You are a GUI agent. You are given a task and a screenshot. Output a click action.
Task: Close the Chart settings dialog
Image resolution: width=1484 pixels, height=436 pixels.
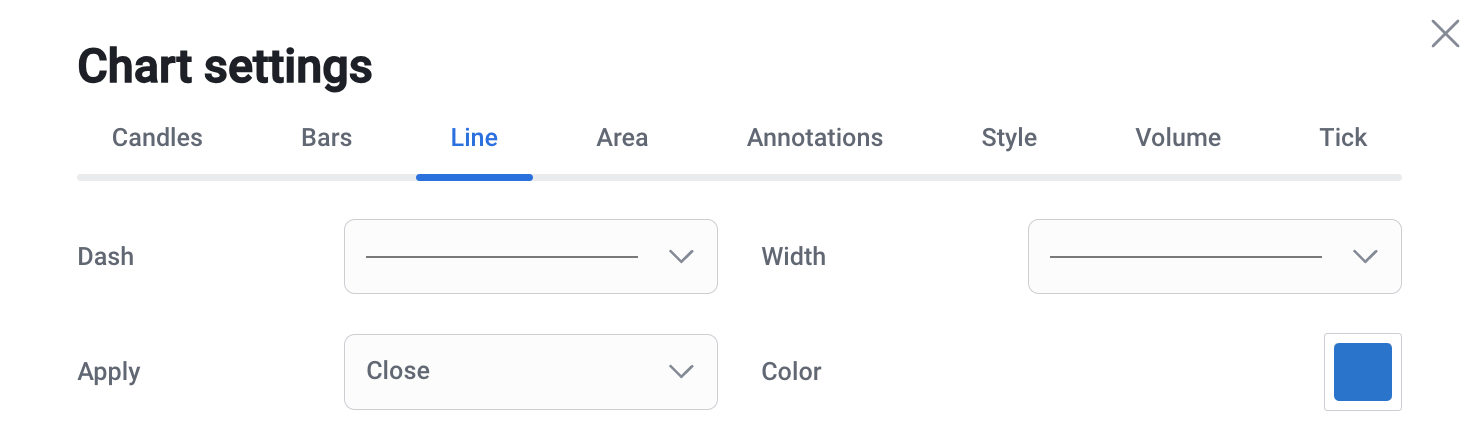click(1445, 35)
